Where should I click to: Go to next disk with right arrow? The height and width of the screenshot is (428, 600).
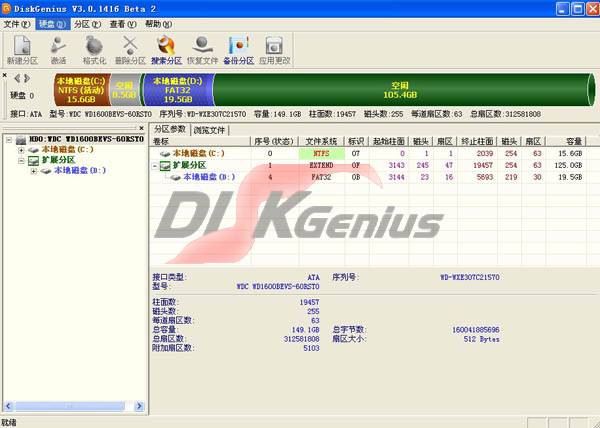(27, 78)
